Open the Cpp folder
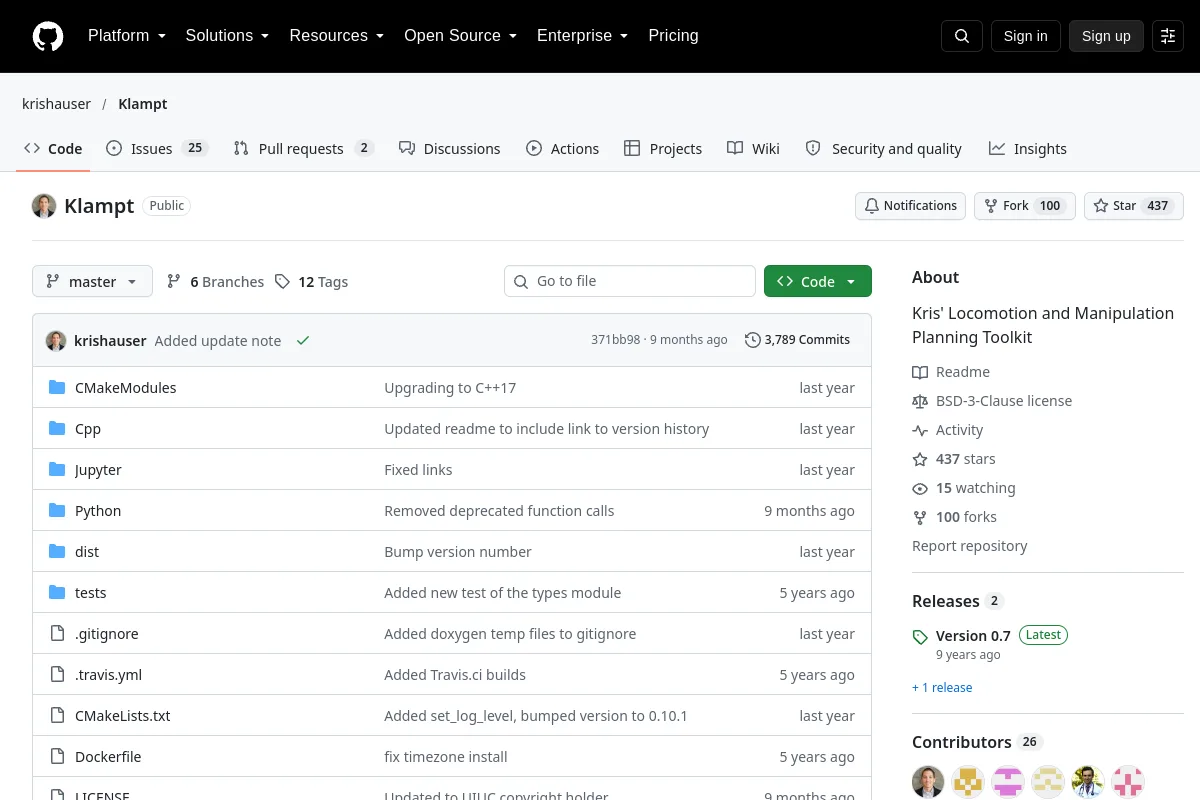 [x=88, y=429]
